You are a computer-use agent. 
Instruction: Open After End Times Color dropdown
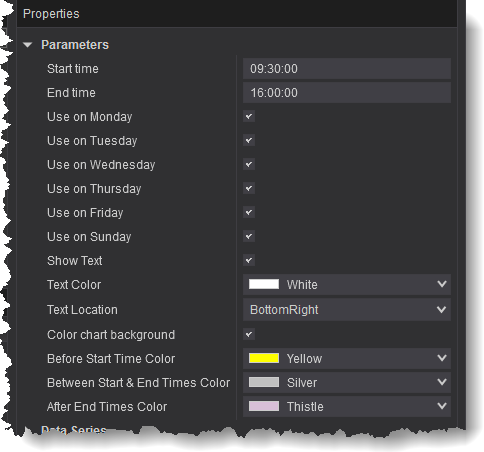point(347,407)
